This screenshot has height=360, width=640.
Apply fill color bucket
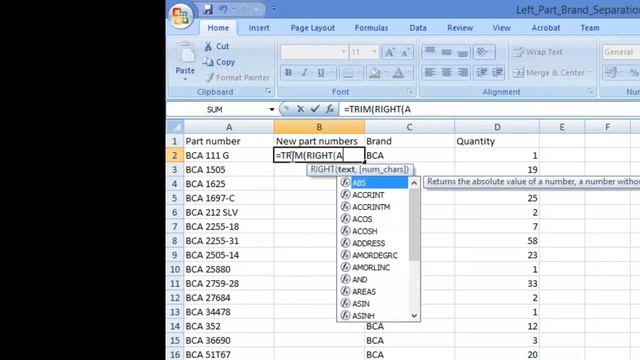374,73
